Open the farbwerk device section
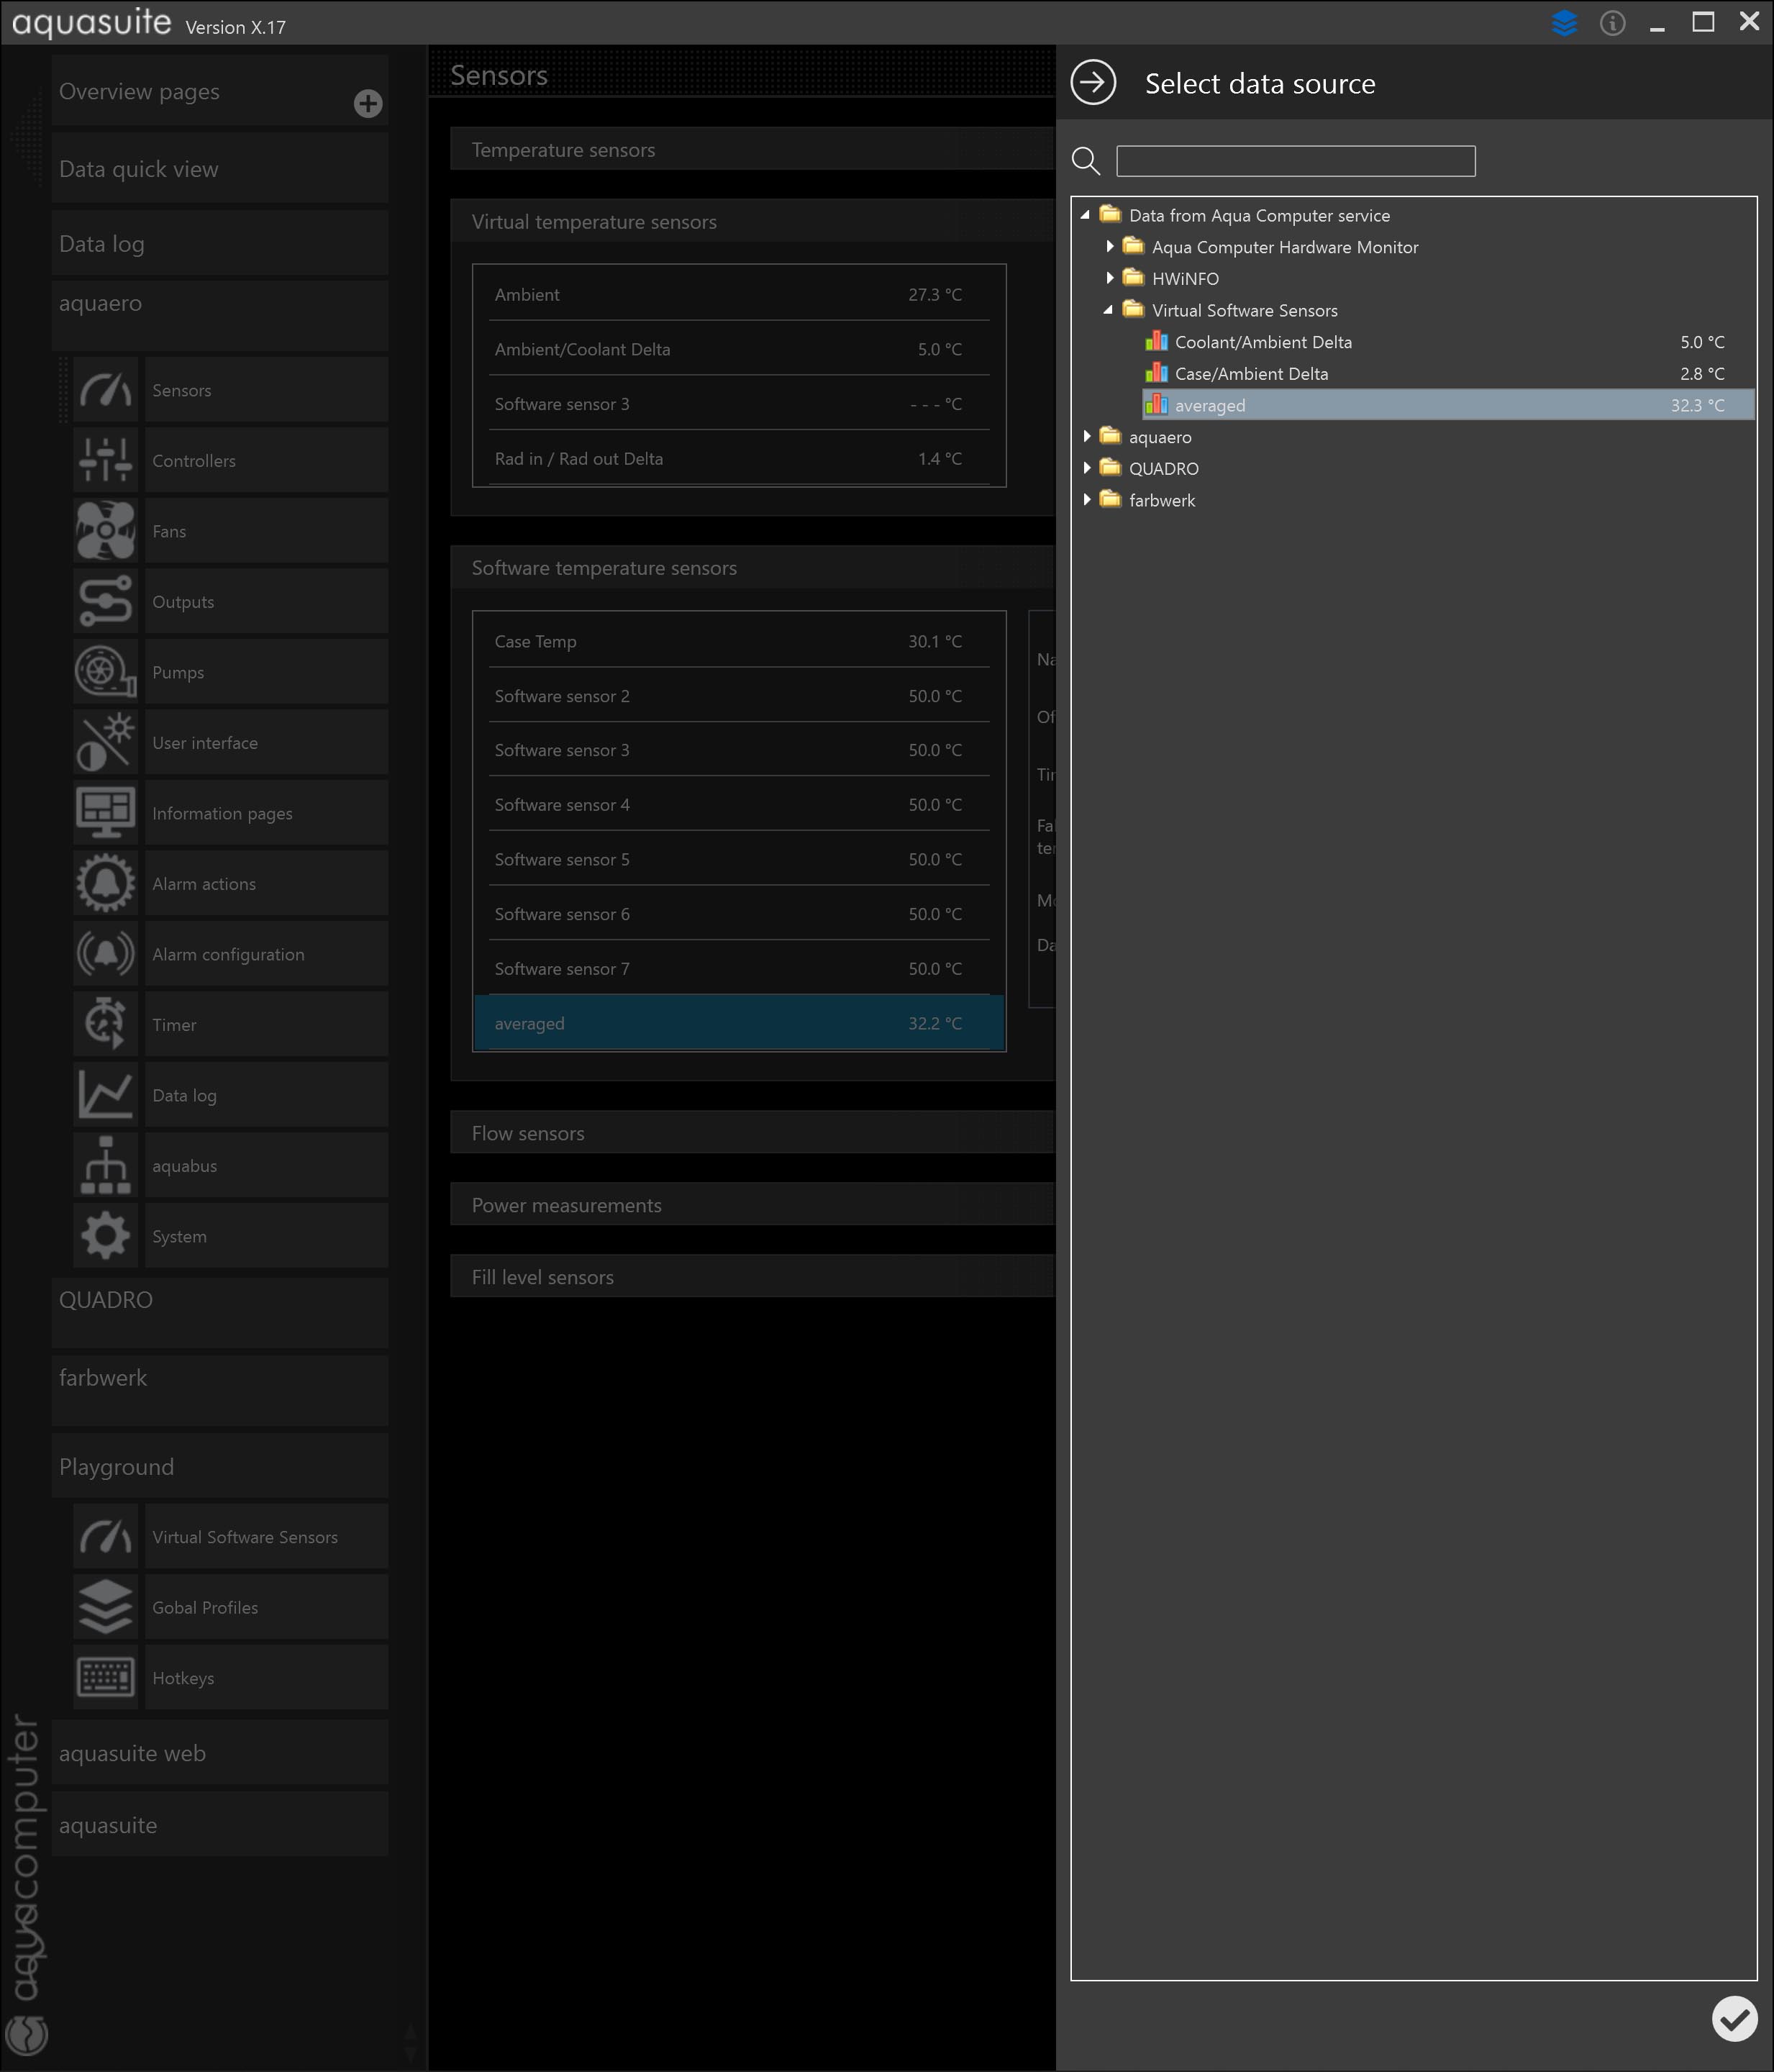The width and height of the screenshot is (1774, 2072). (220, 1390)
